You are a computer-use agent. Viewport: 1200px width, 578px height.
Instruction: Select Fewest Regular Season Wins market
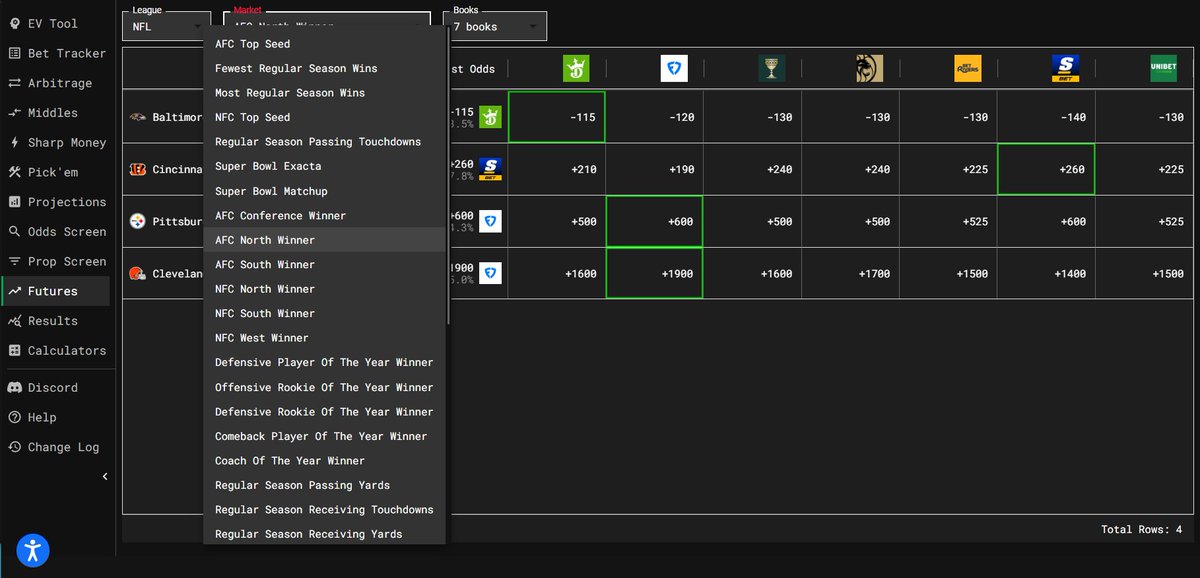point(325,68)
